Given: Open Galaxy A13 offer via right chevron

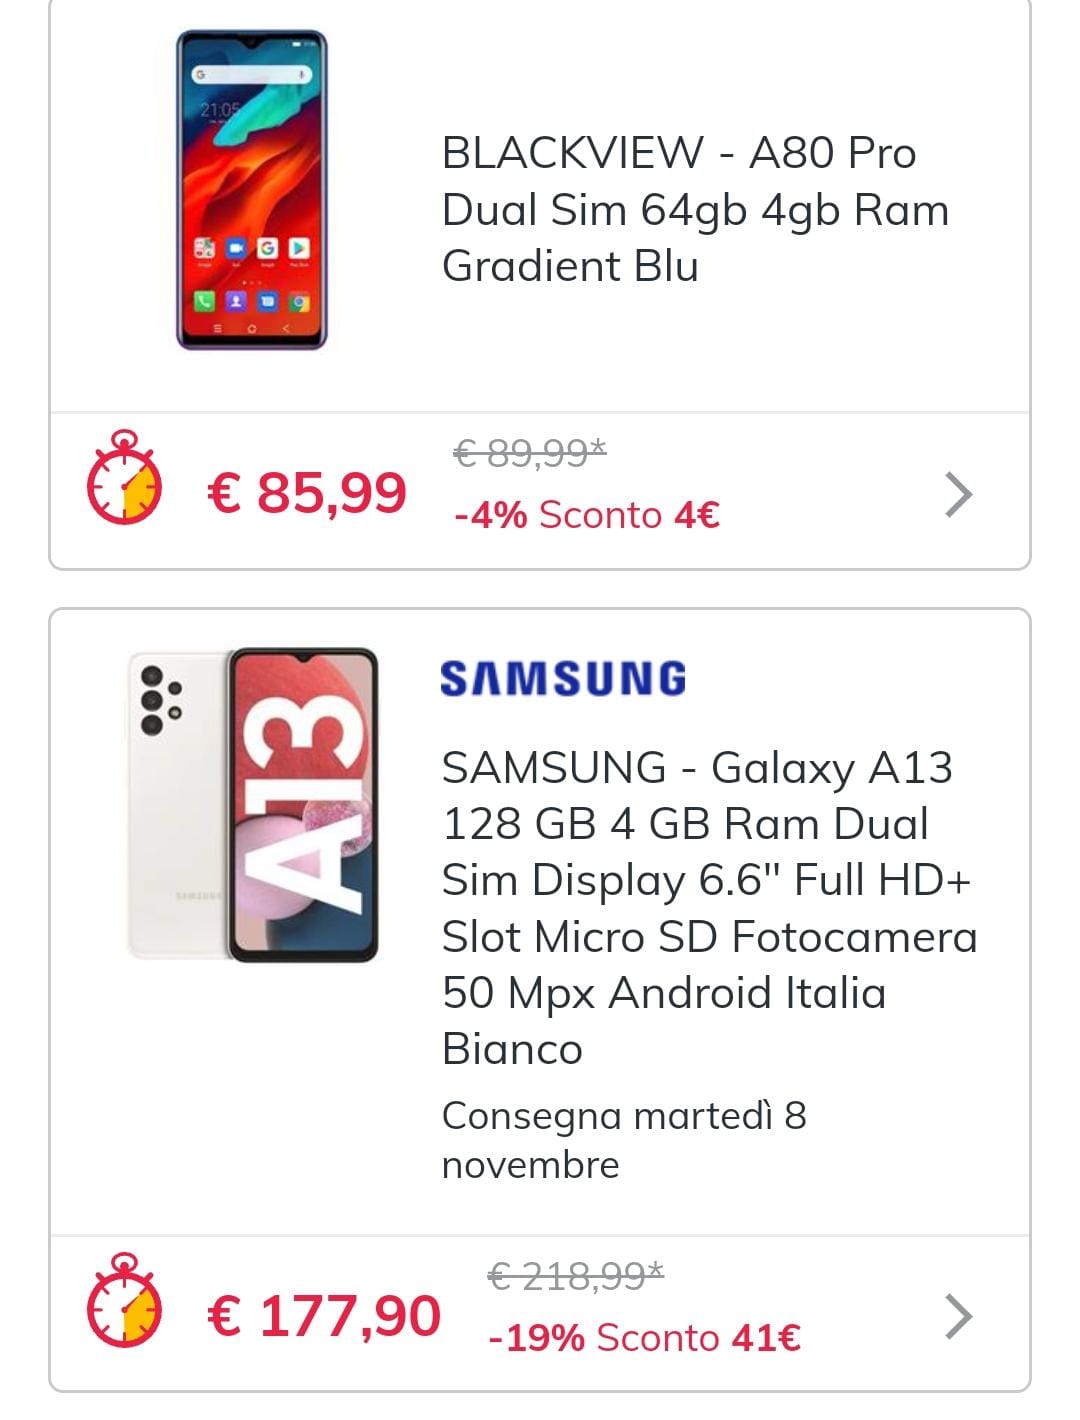Looking at the screenshot, I should pos(958,1316).
